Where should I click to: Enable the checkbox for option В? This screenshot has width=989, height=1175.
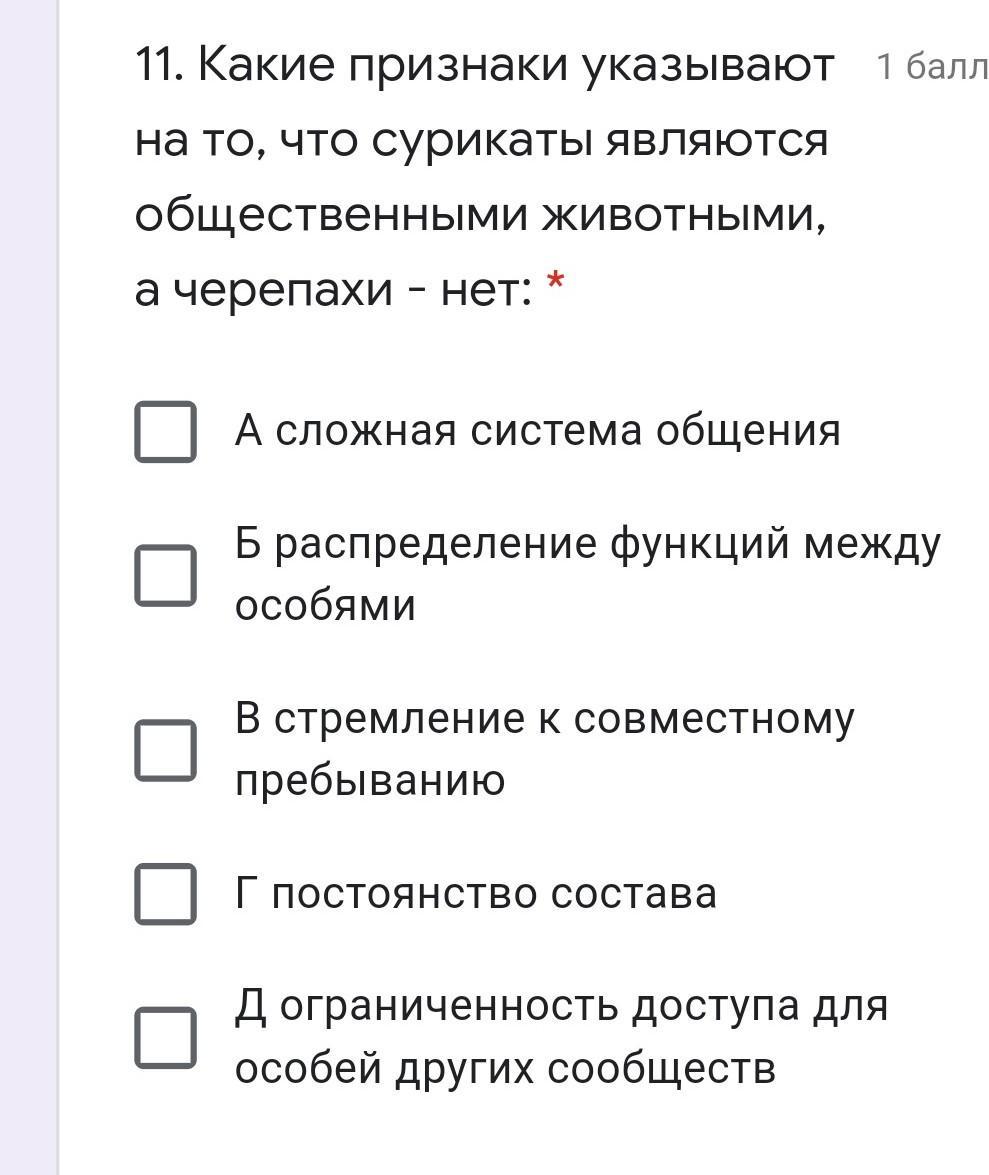[x=165, y=750]
